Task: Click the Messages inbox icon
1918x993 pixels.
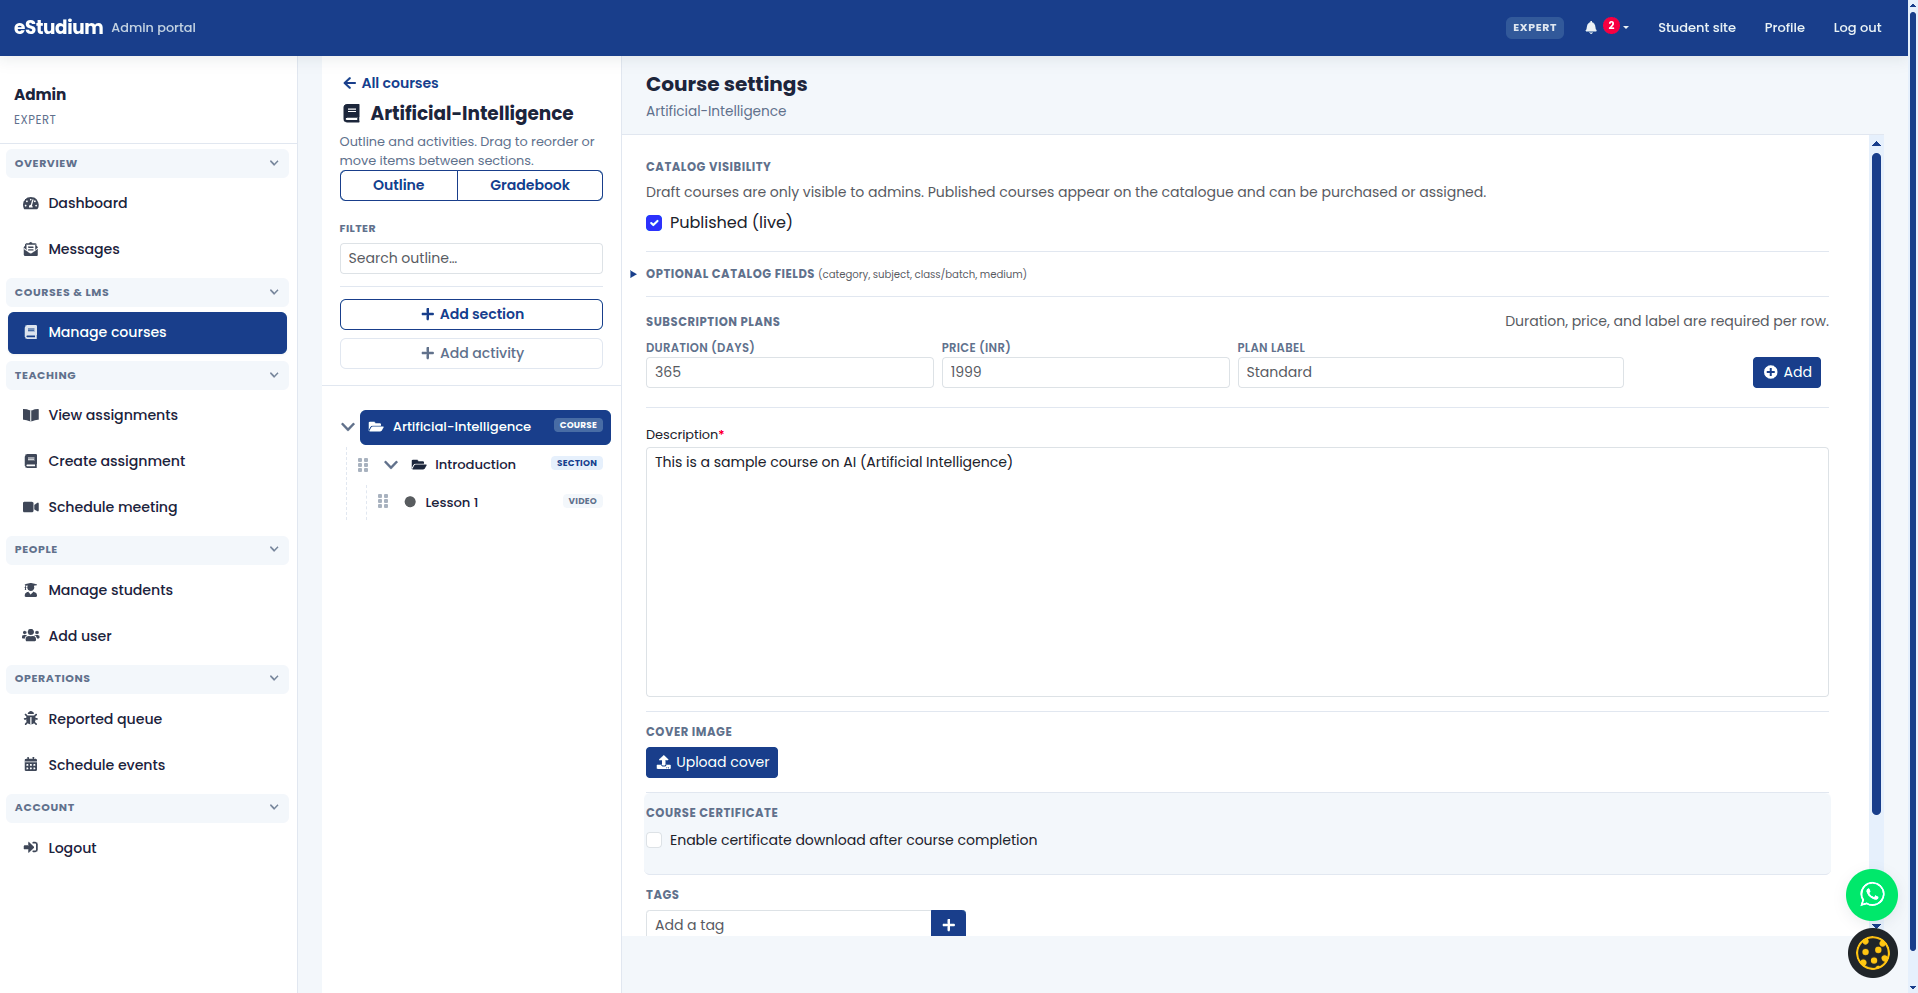Action: pyautogui.click(x=31, y=249)
